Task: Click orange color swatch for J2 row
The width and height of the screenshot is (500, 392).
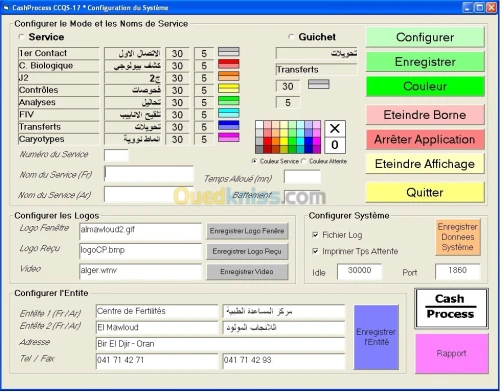Action: [229, 76]
